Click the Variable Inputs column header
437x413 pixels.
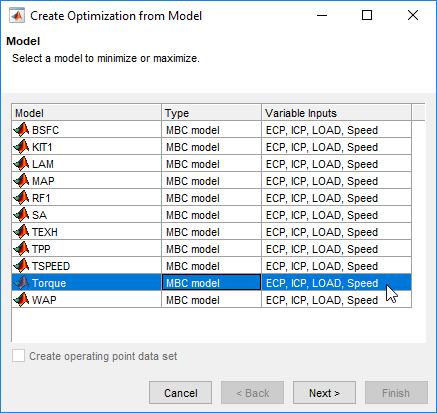click(336, 113)
